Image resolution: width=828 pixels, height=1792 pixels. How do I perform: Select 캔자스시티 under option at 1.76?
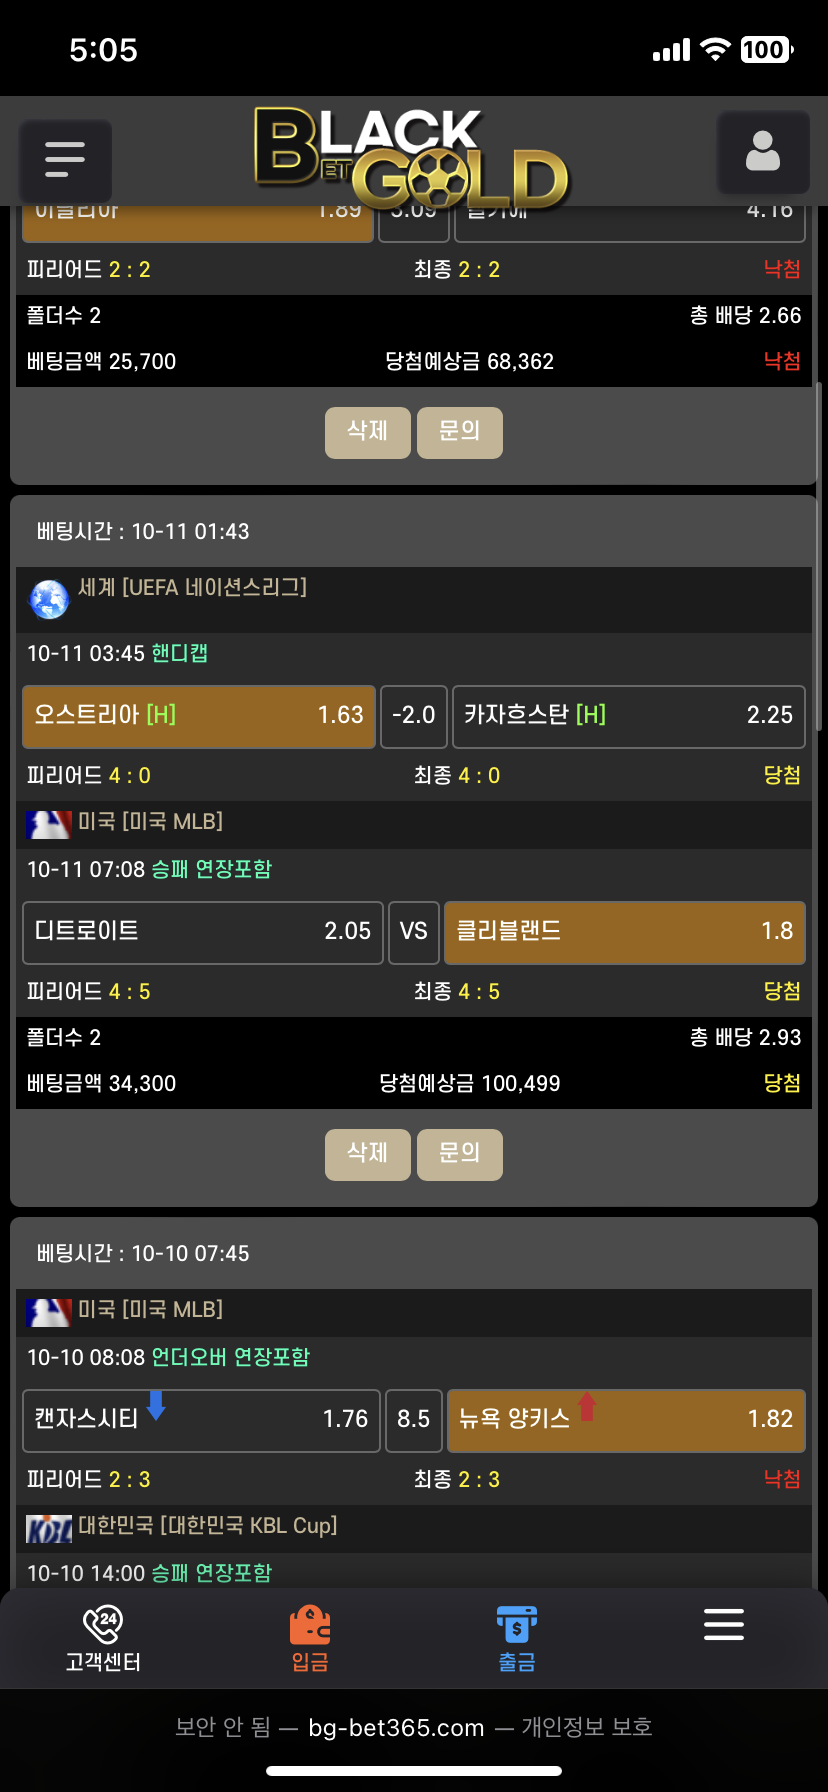point(202,1420)
